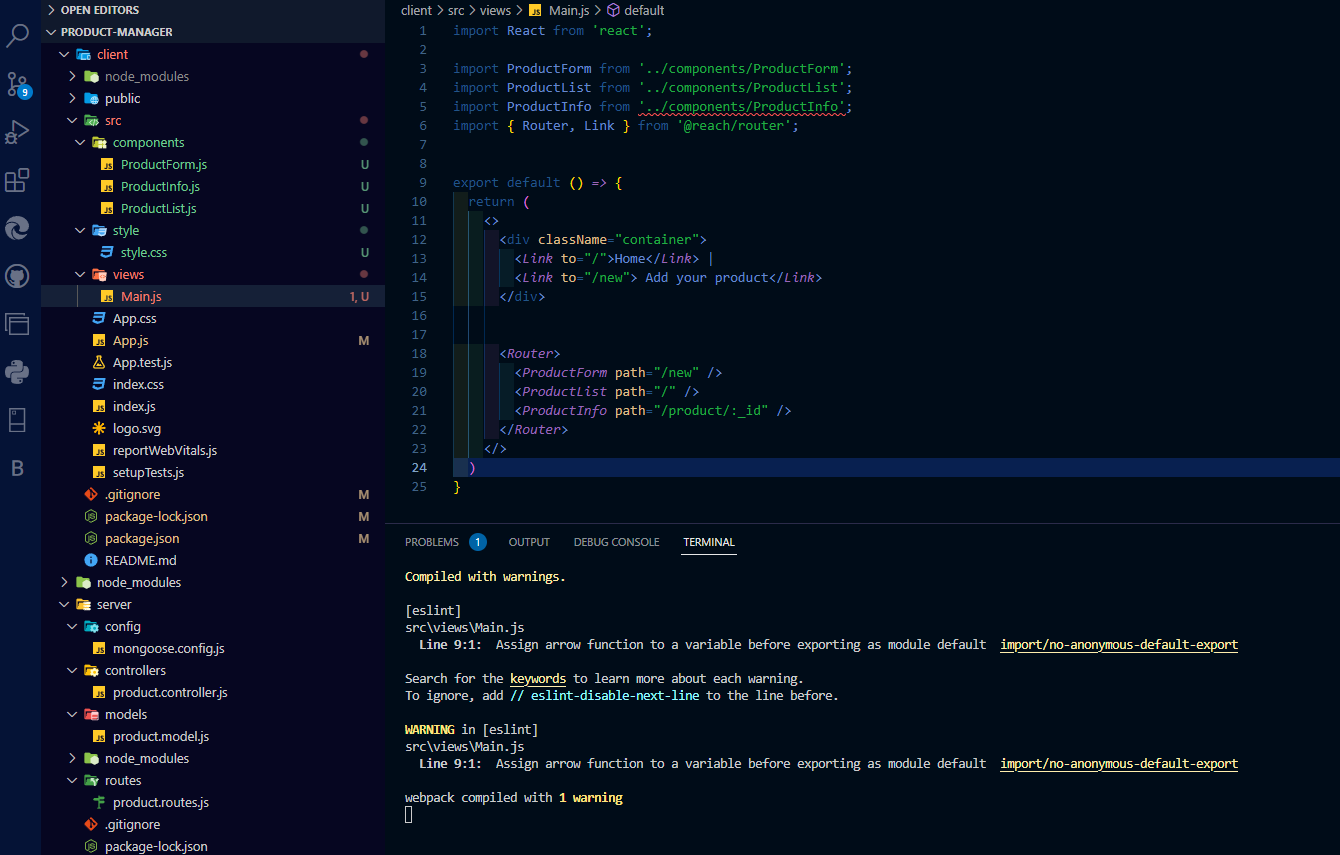Select the Run and Debug icon

tap(20, 131)
